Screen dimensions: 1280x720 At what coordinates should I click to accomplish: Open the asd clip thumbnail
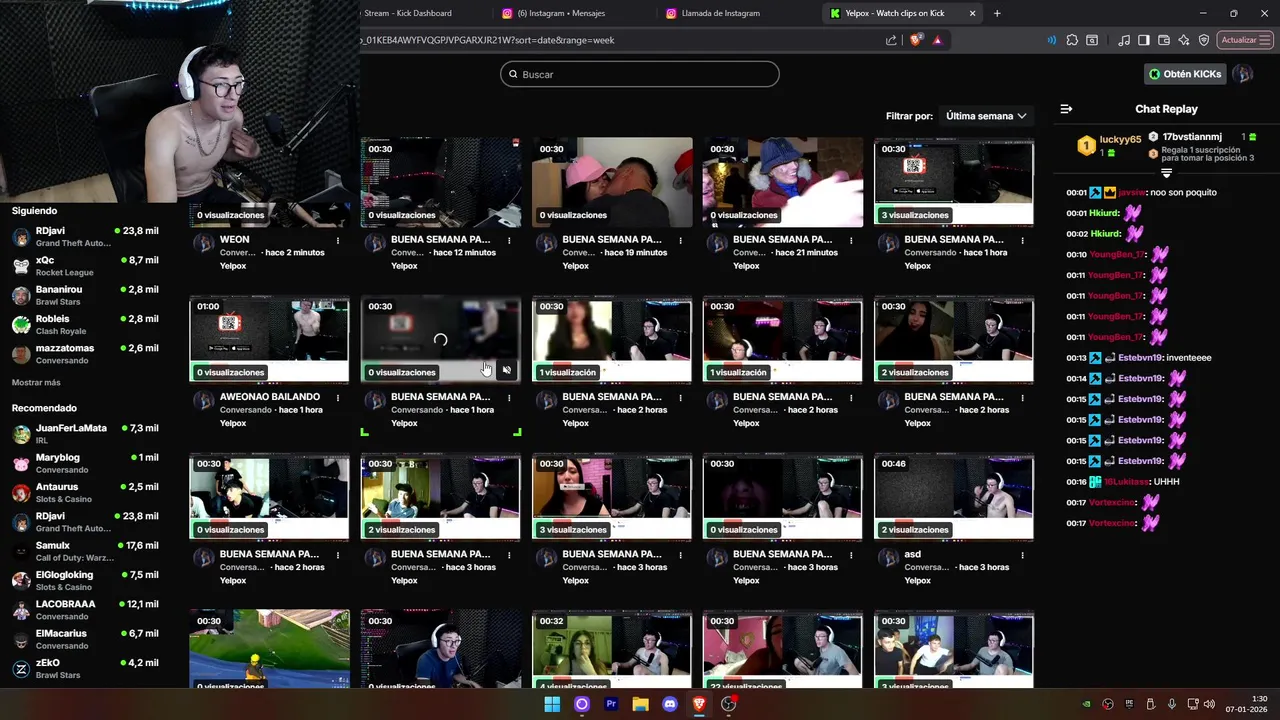pyautogui.click(x=953, y=497)
